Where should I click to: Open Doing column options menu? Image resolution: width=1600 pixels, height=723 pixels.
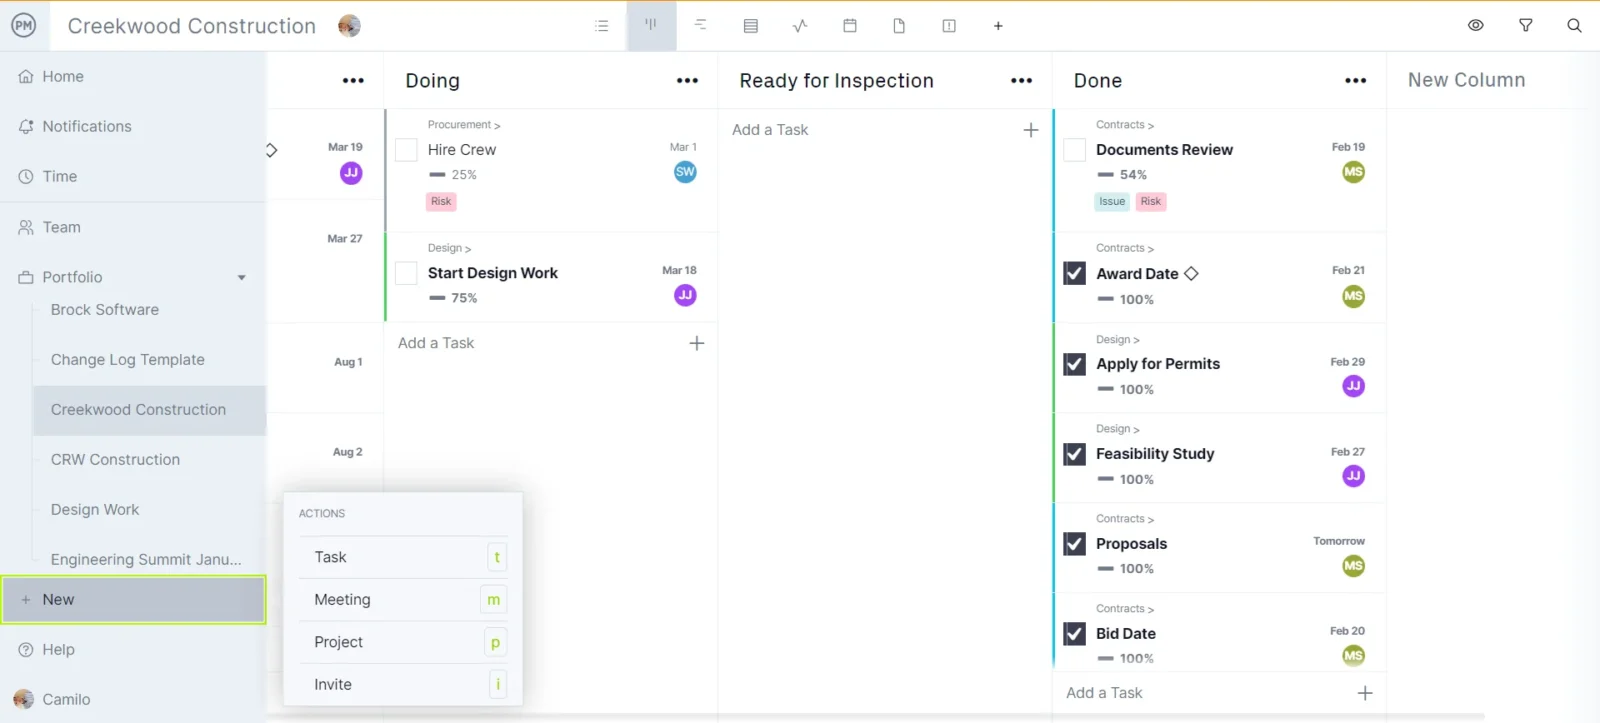coord(687,81)
